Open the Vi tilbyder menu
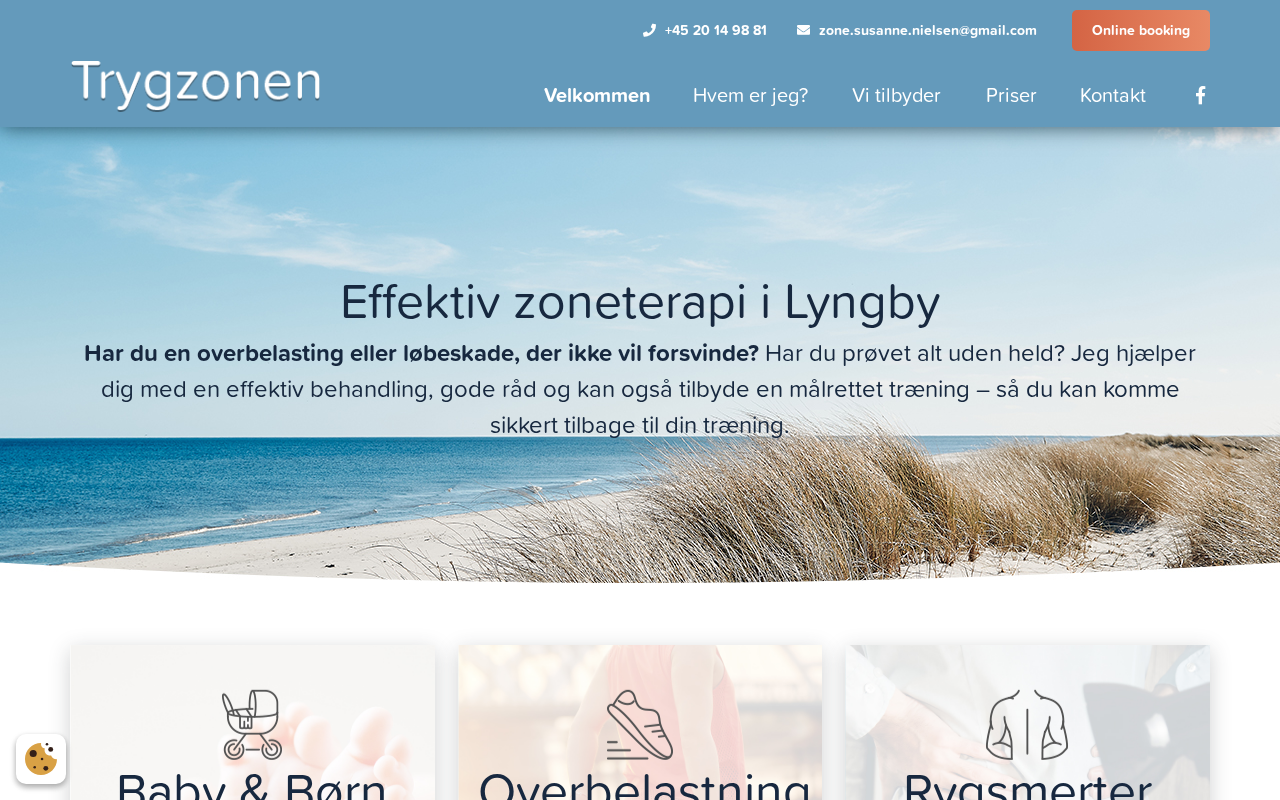Screen dimensions: 1280x800 [x=896, y=95]
